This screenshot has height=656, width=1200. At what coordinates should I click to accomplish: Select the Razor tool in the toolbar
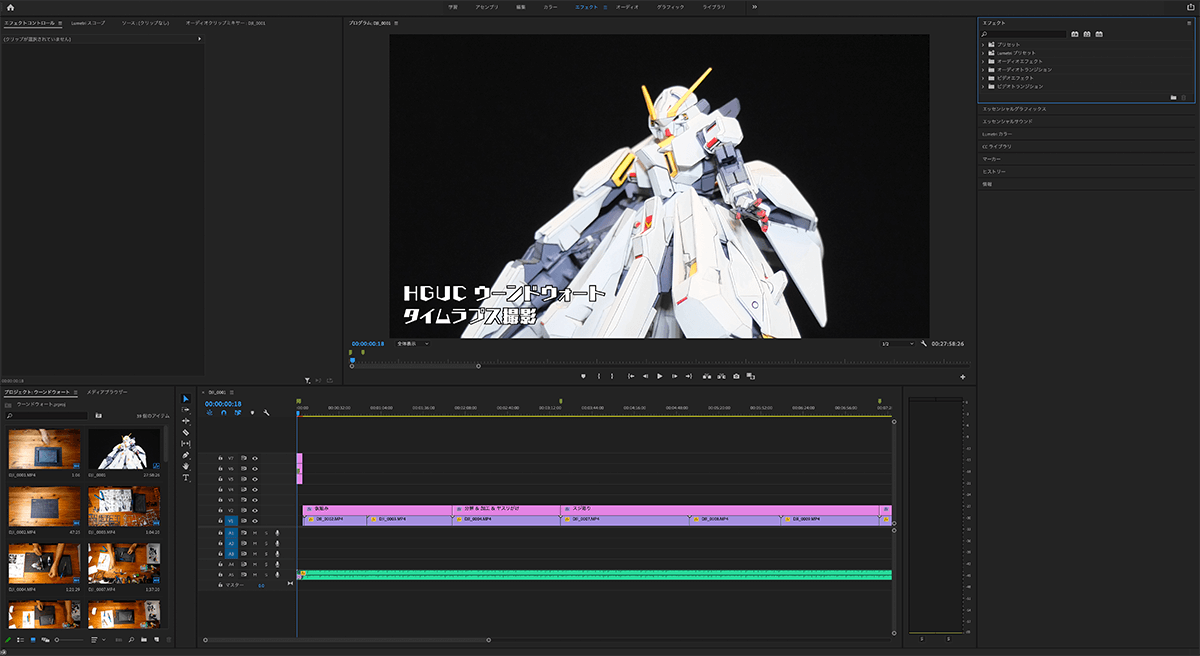(186, 432)
